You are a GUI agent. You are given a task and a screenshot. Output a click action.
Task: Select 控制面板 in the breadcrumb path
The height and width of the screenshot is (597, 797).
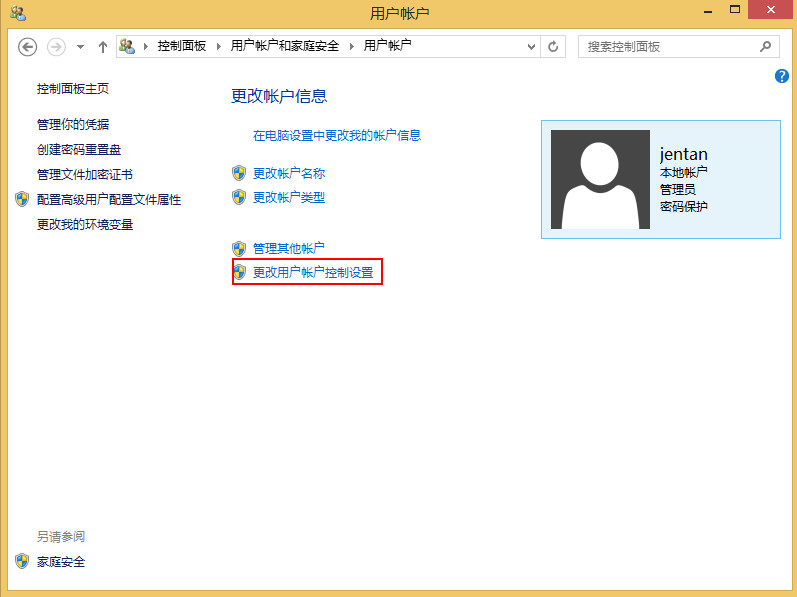click(x=181, y=46)
